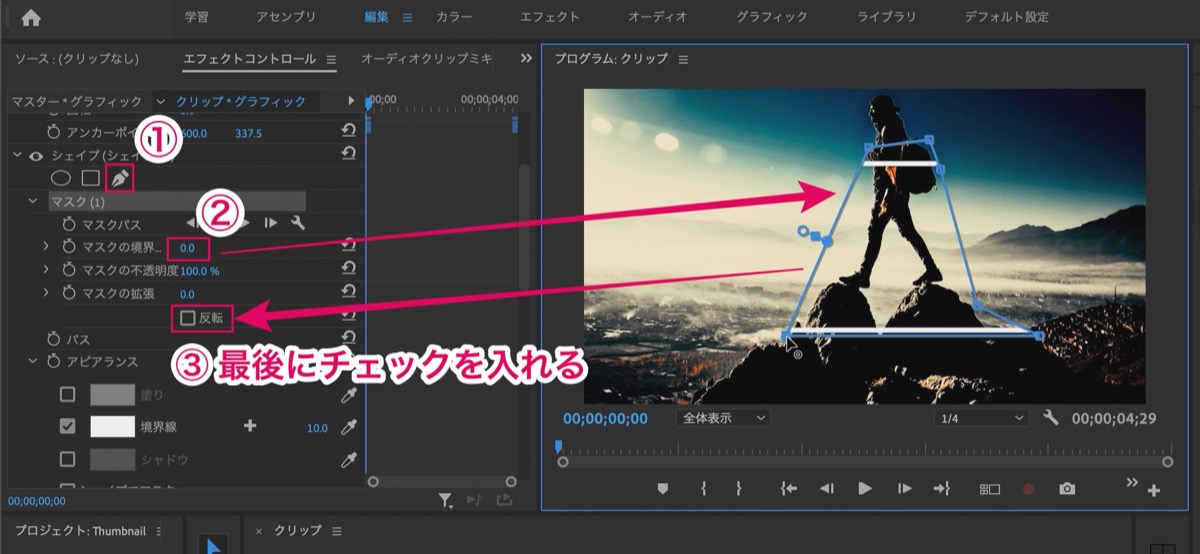Open the グラフィック workspace
1200x554 pixels.
771,17
